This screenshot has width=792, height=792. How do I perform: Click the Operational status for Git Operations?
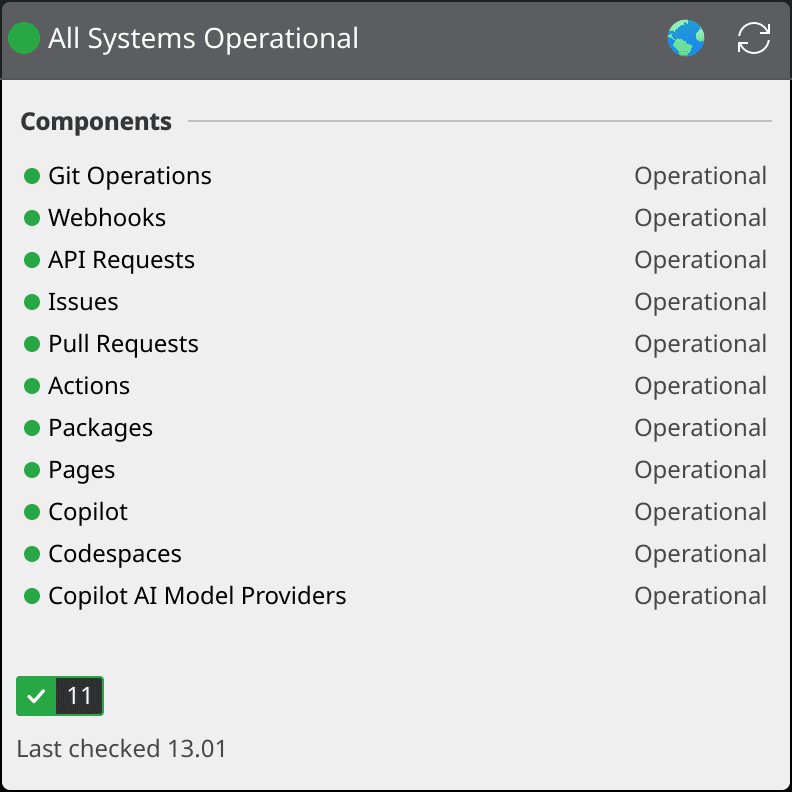click(x=701, y=176)
